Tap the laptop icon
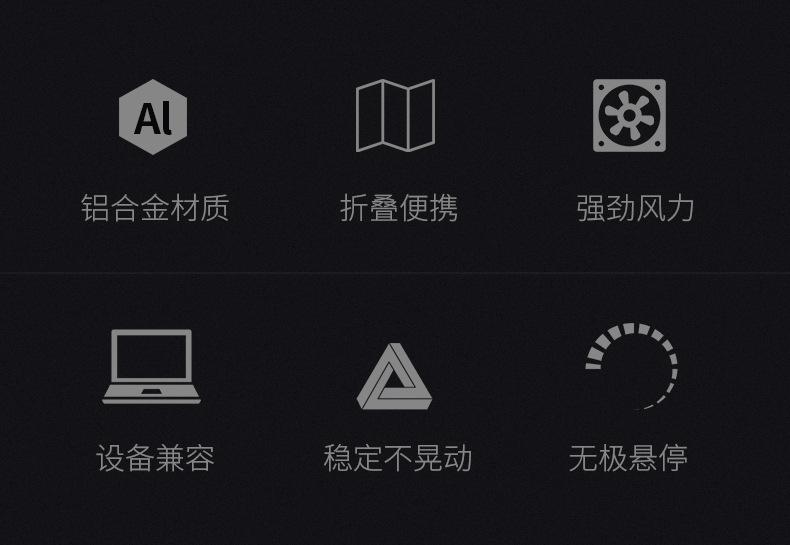 tap(152, 367)
